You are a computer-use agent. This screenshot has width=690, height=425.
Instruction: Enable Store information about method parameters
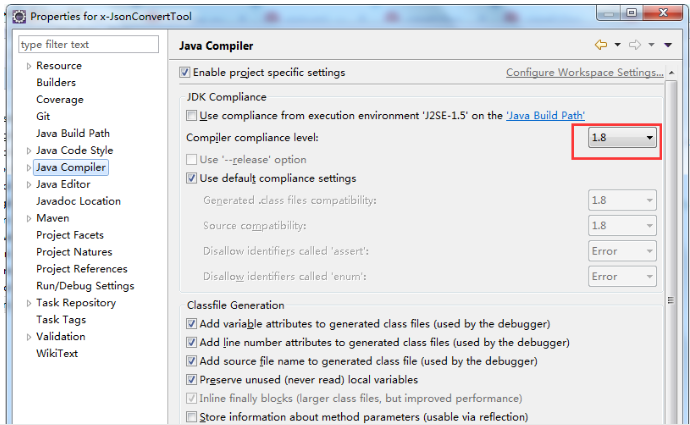tap(192, 417)
